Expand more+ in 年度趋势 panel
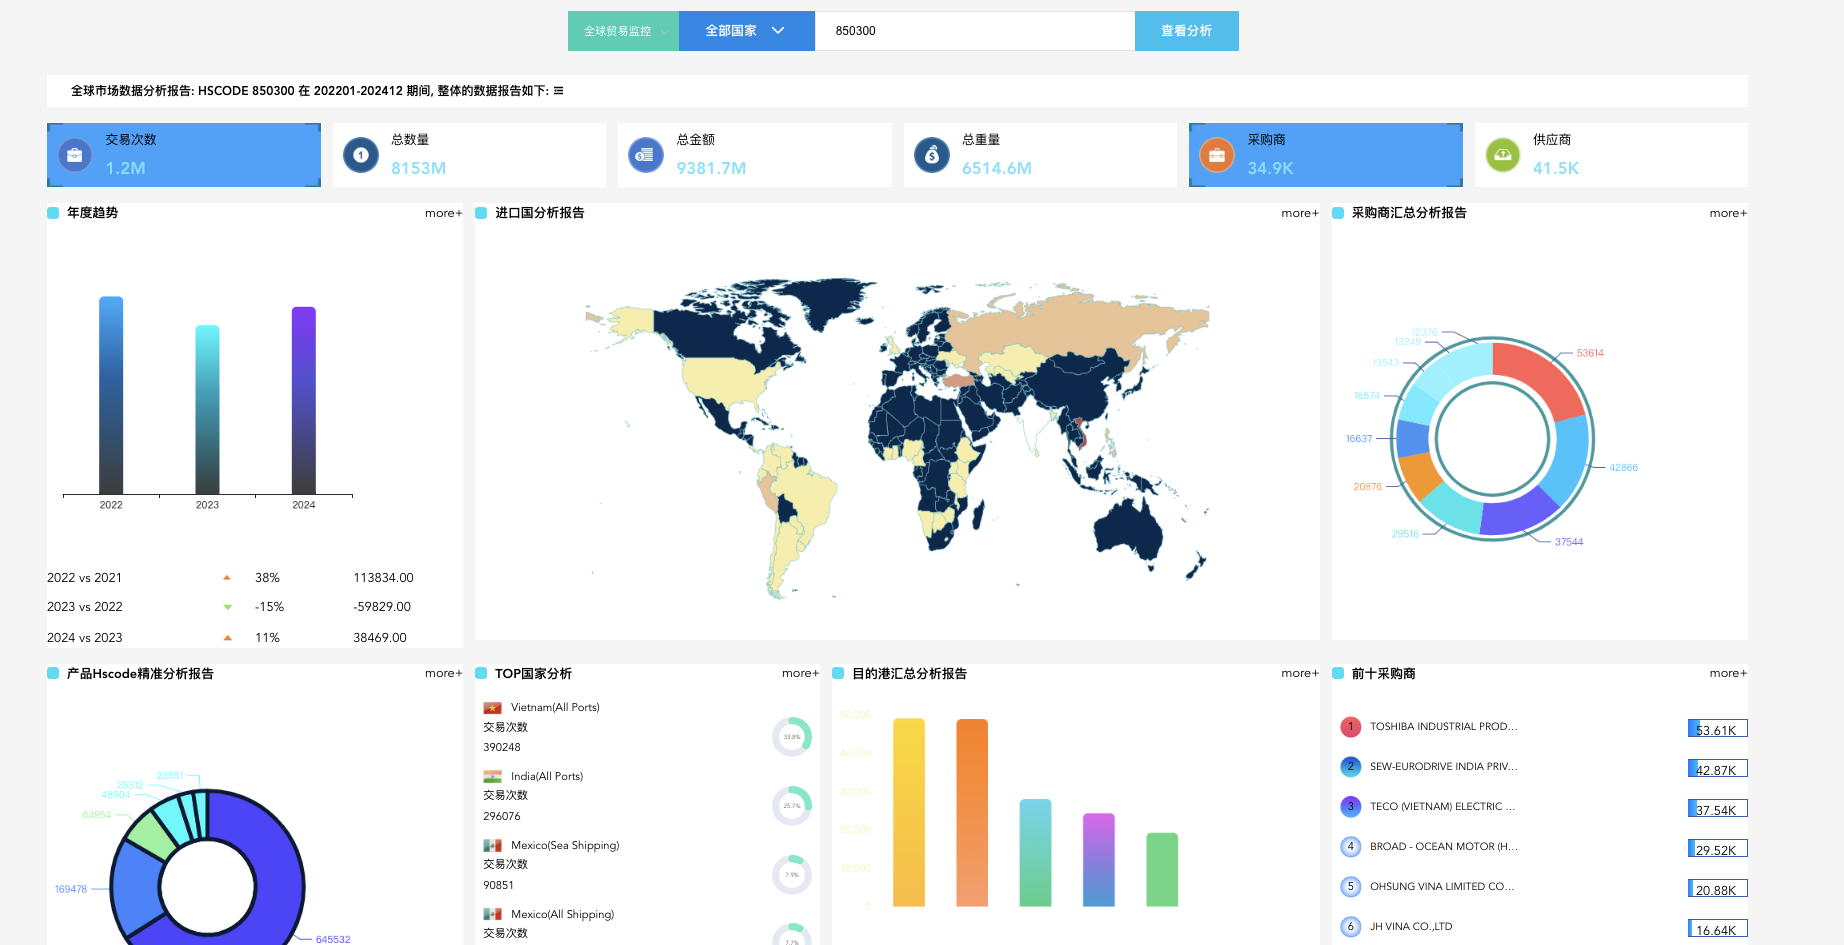Image resolution: width=1844 pixels, height=945 pixels. pyautogui.click(x=443, y=213)
